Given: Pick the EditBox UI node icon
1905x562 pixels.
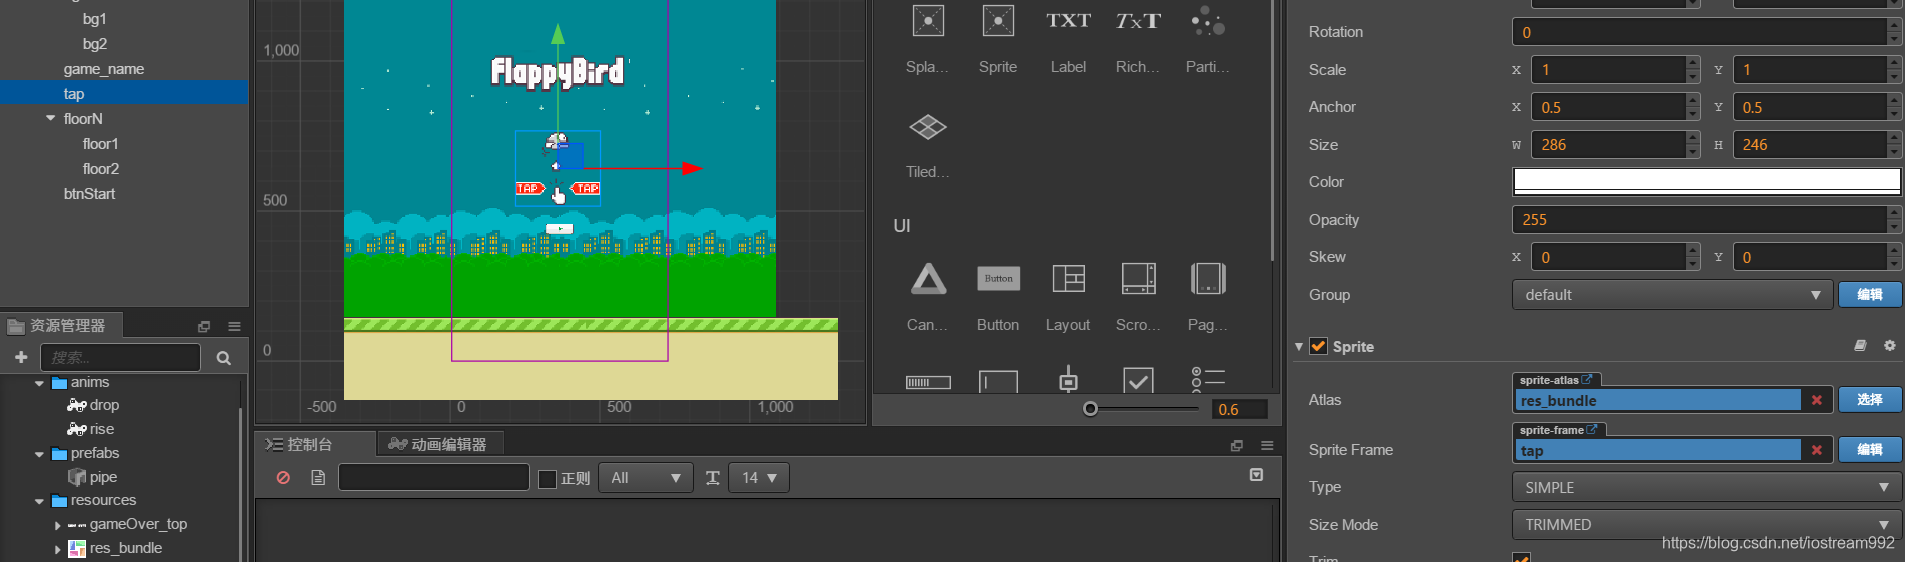Looking at the screenshot, I should pos(998,381).
